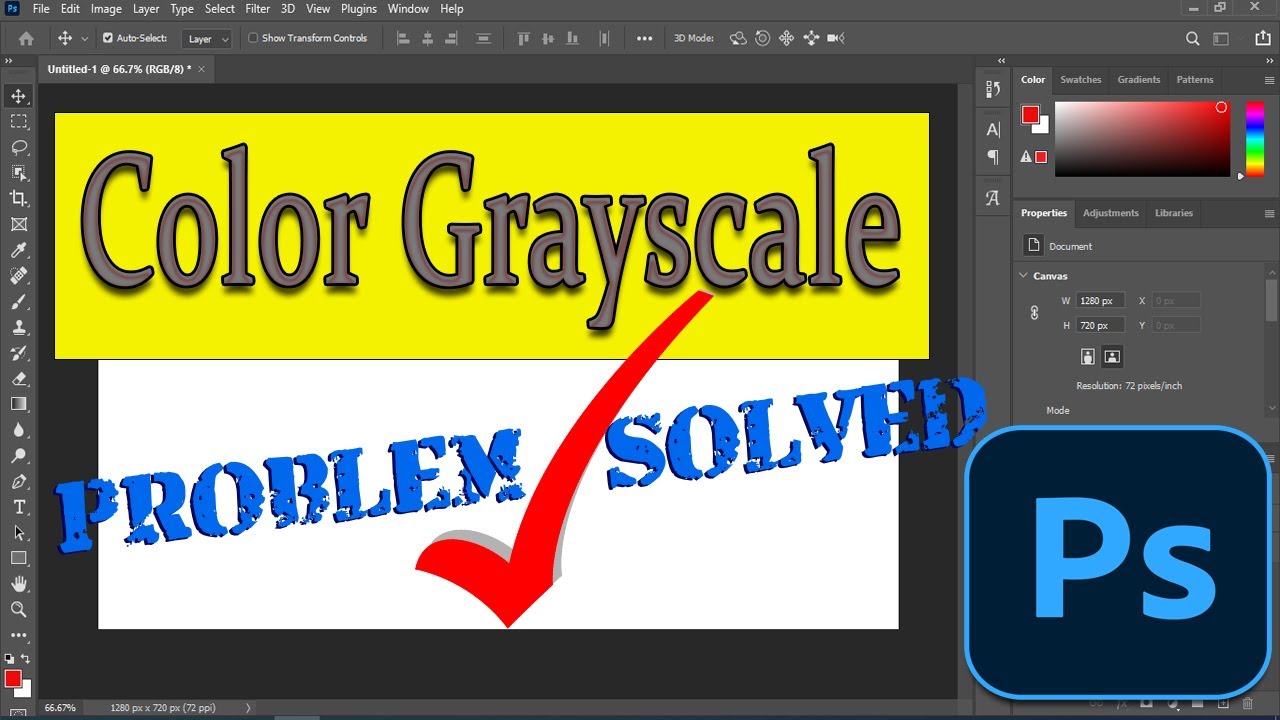Click the align left edges icon

404,38
